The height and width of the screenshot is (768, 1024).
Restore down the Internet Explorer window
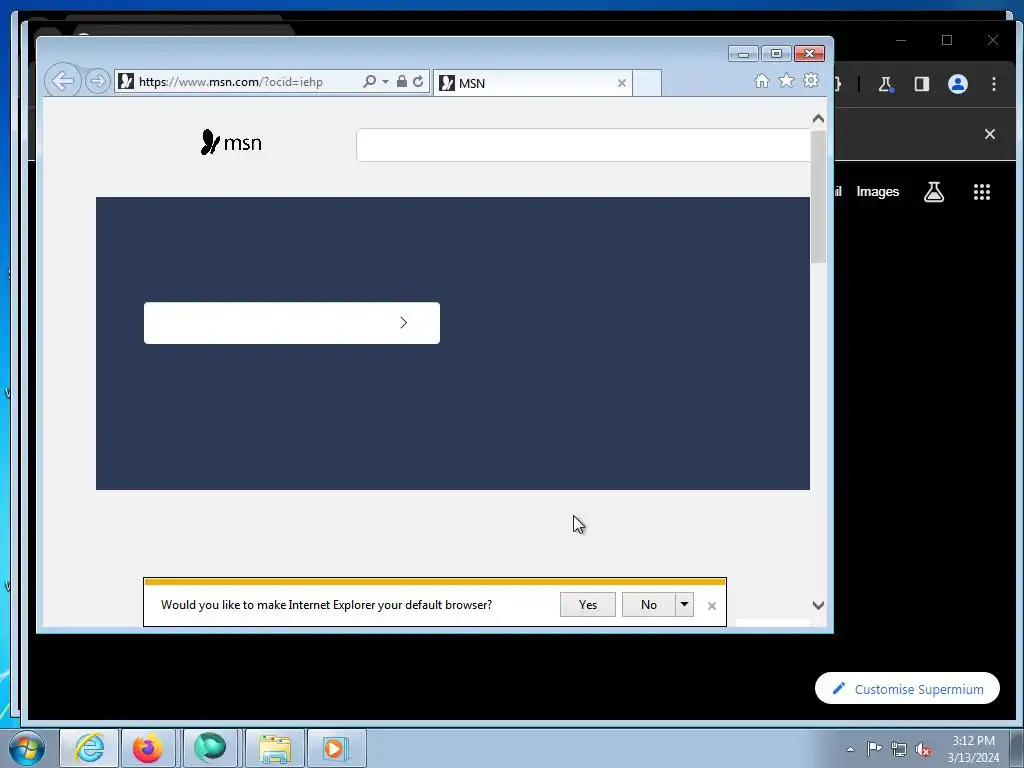776,54
